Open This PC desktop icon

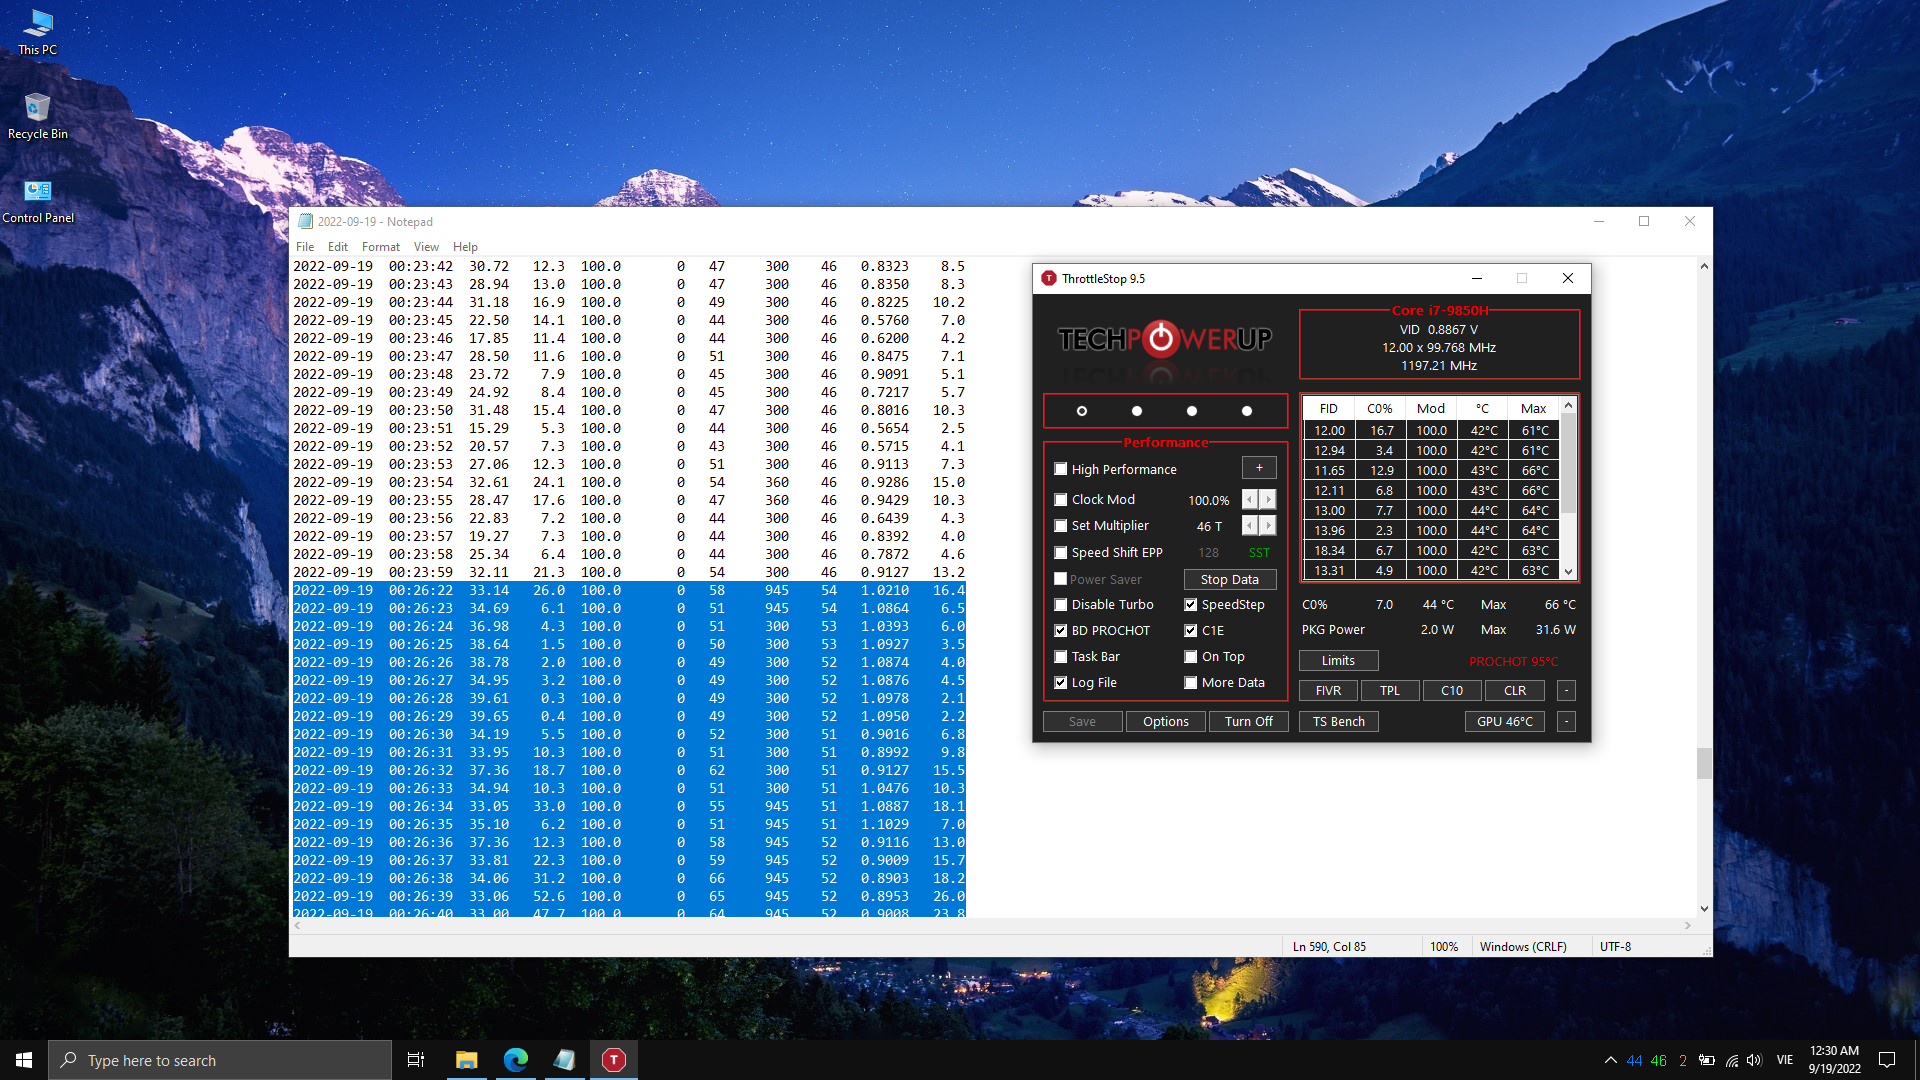point(38,31)
